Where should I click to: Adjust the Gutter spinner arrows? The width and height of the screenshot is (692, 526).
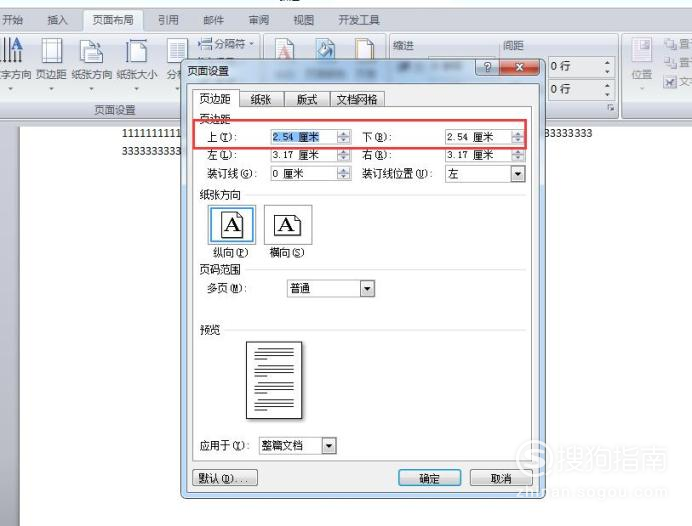coord(344,173)
